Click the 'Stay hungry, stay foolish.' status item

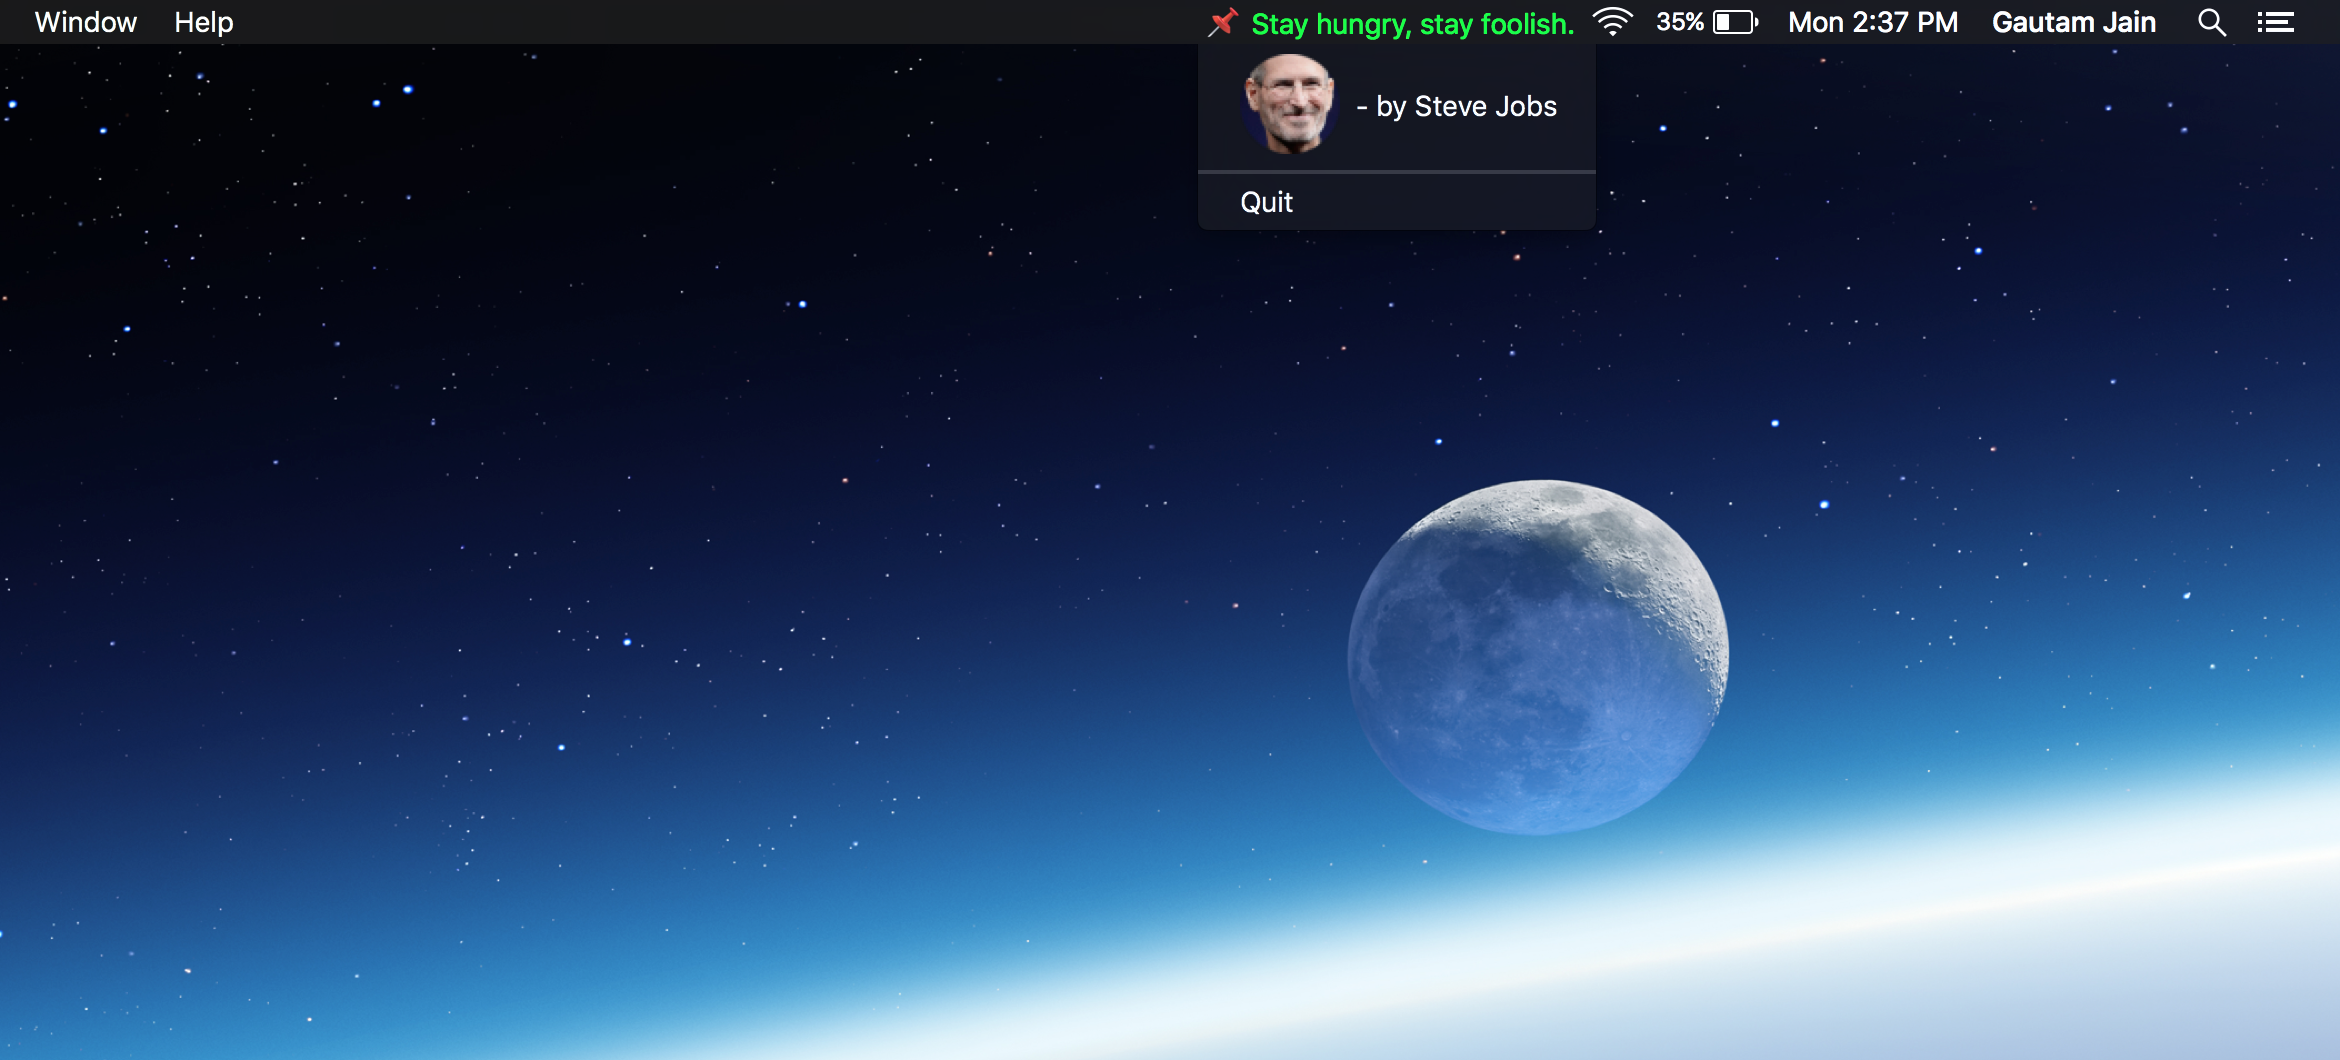pos(1413,23)
